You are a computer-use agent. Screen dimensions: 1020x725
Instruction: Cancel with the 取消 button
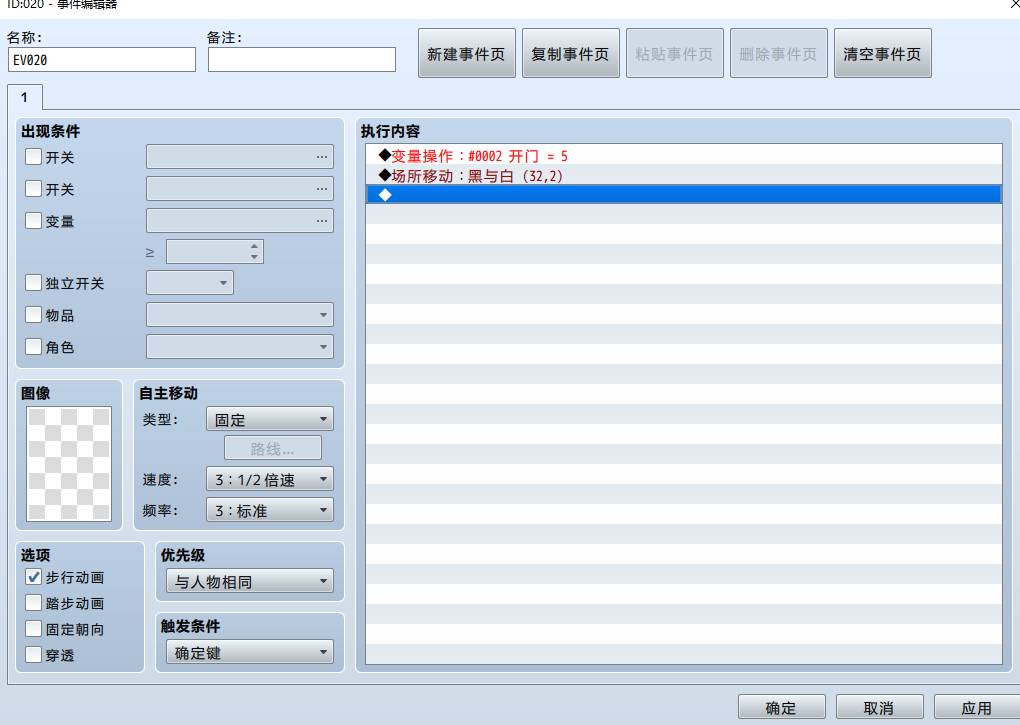coord(879,707)
